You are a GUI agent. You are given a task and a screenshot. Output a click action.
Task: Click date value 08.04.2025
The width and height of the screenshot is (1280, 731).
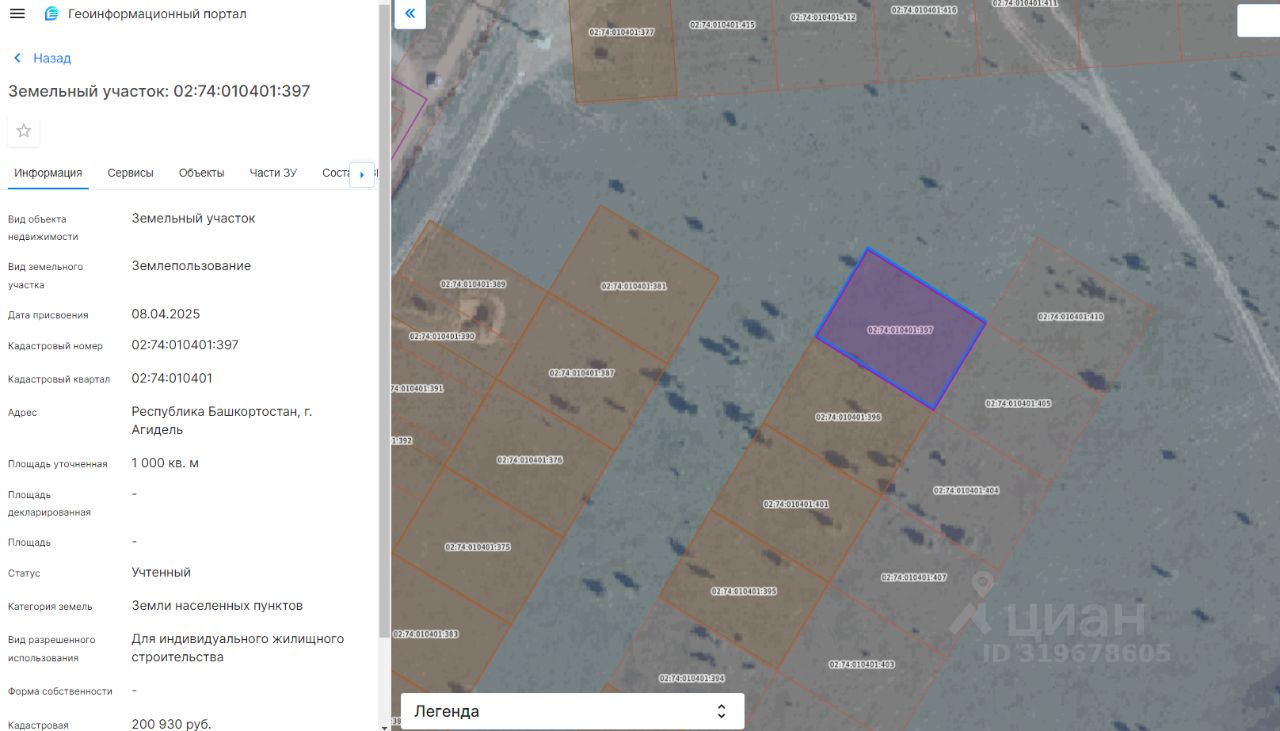click(x=166, y=314)
